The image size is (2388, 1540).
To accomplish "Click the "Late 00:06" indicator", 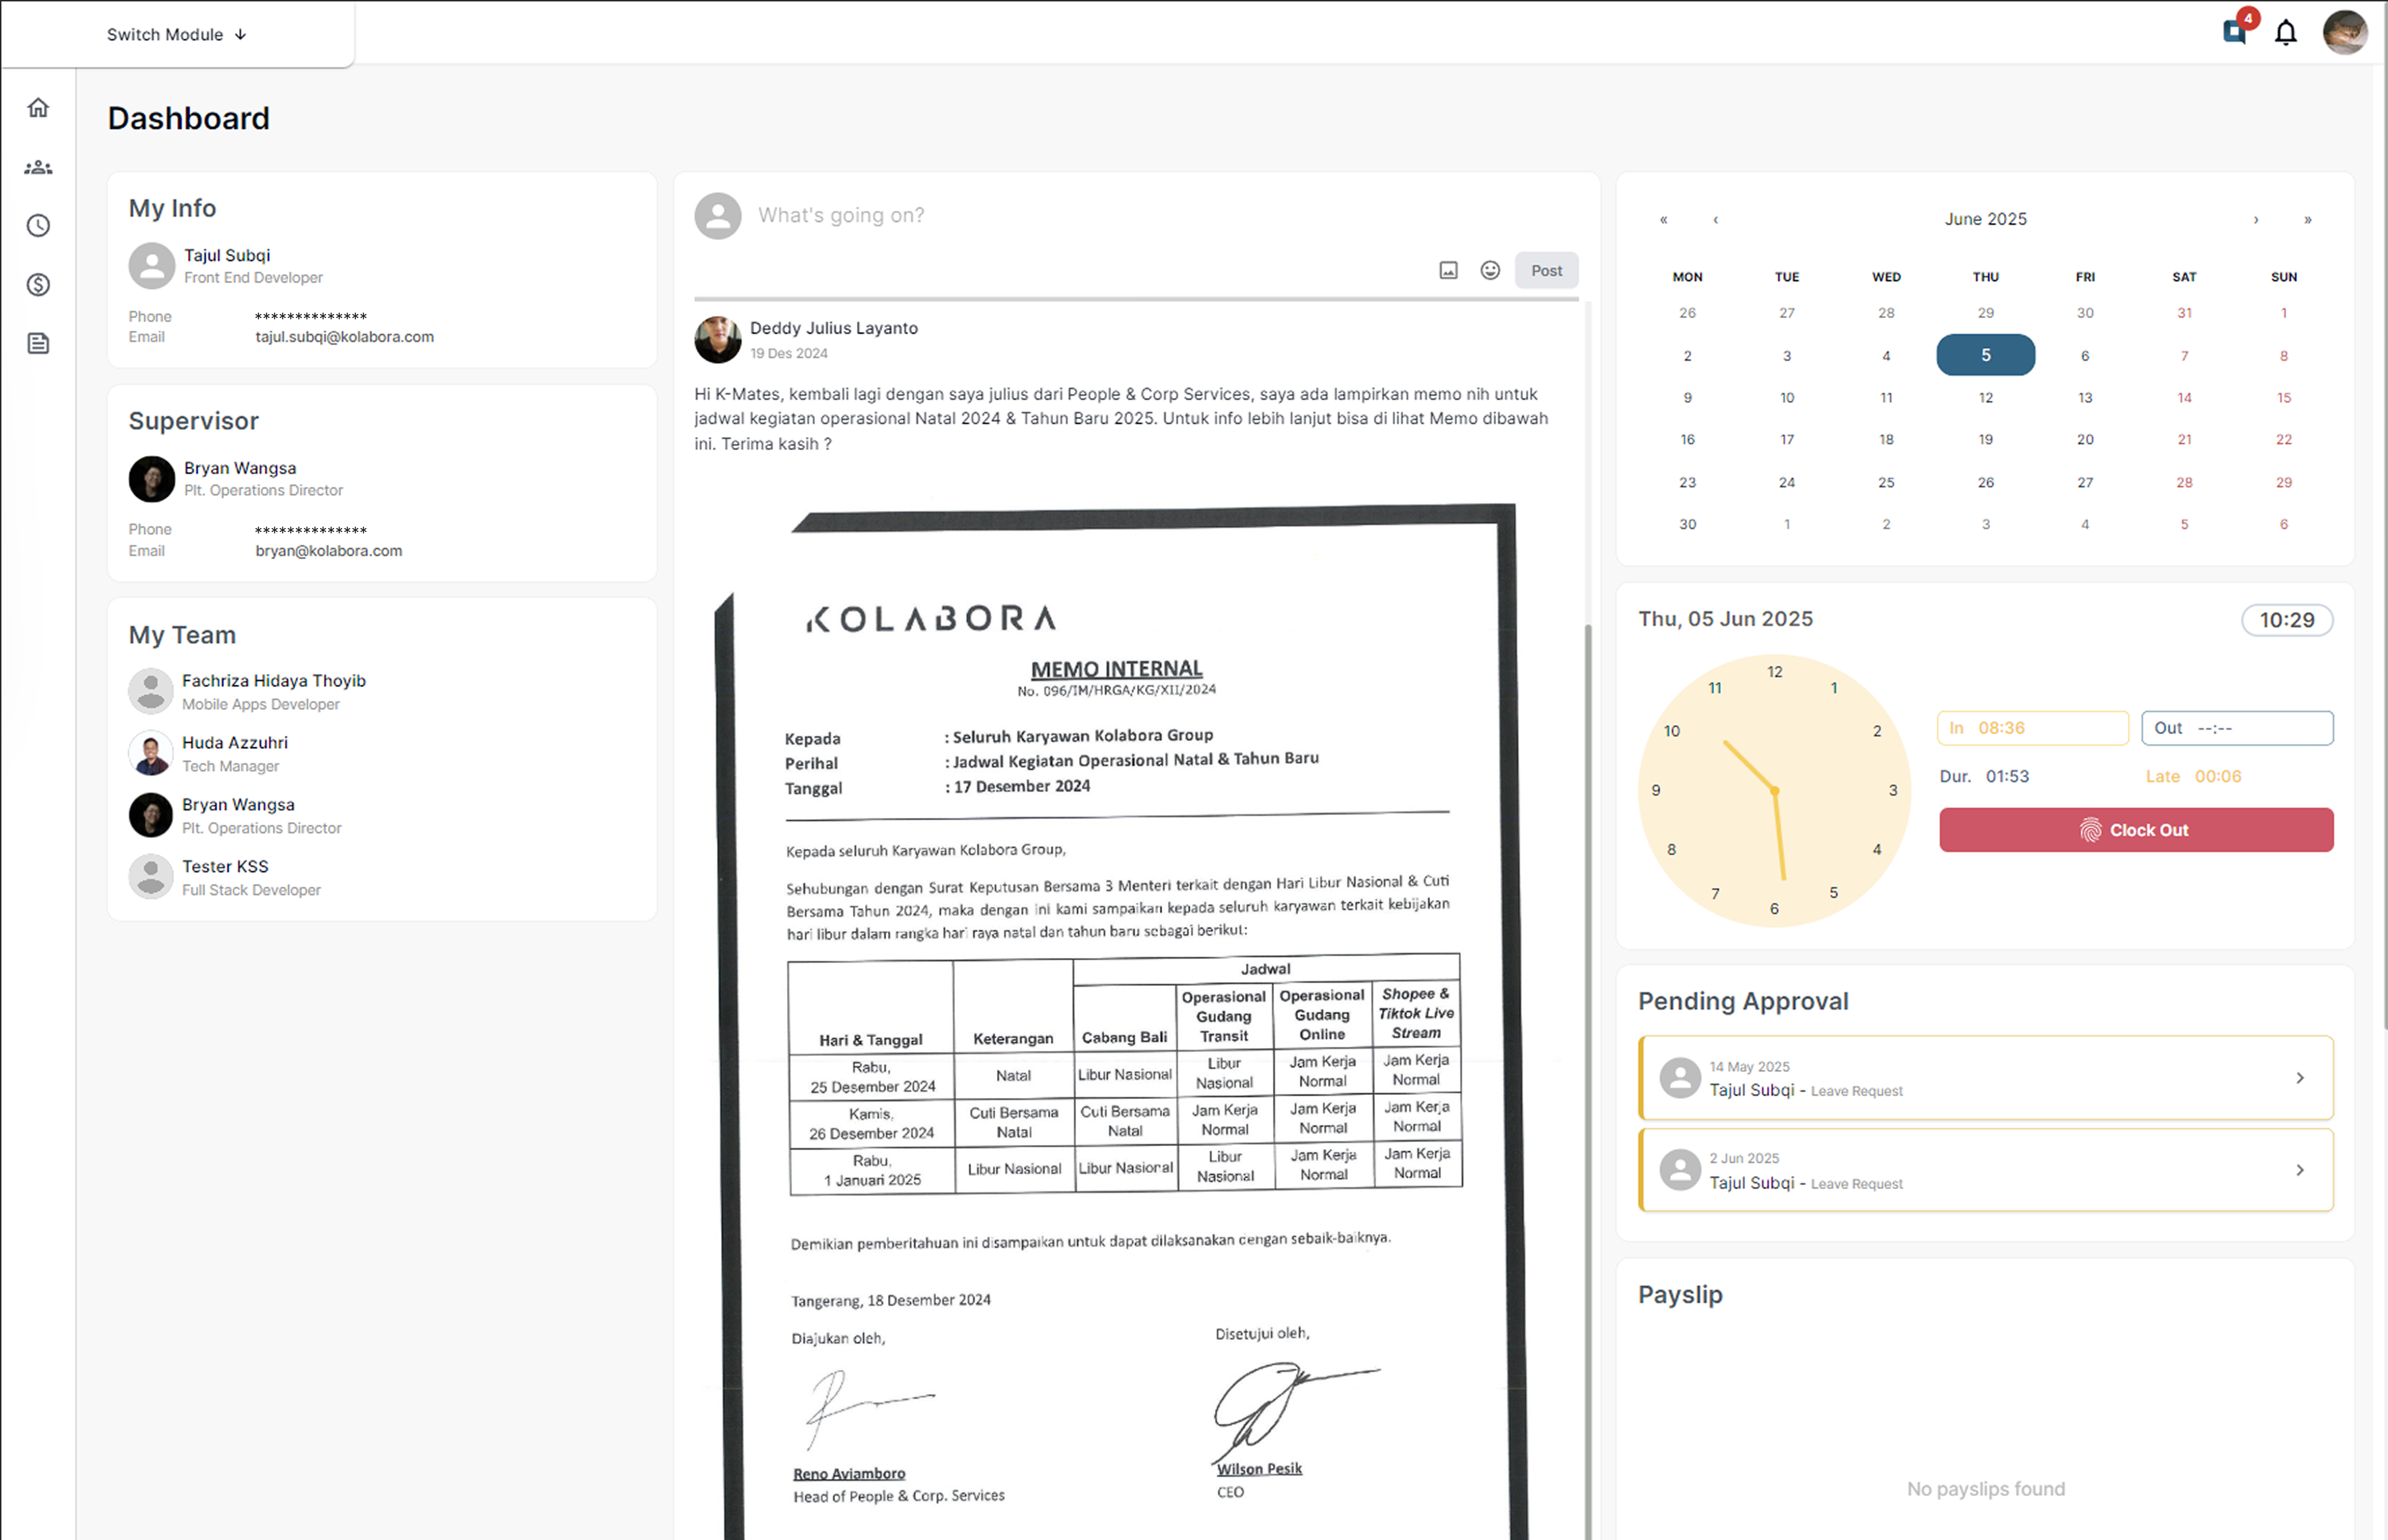I will click(2194, 777).
